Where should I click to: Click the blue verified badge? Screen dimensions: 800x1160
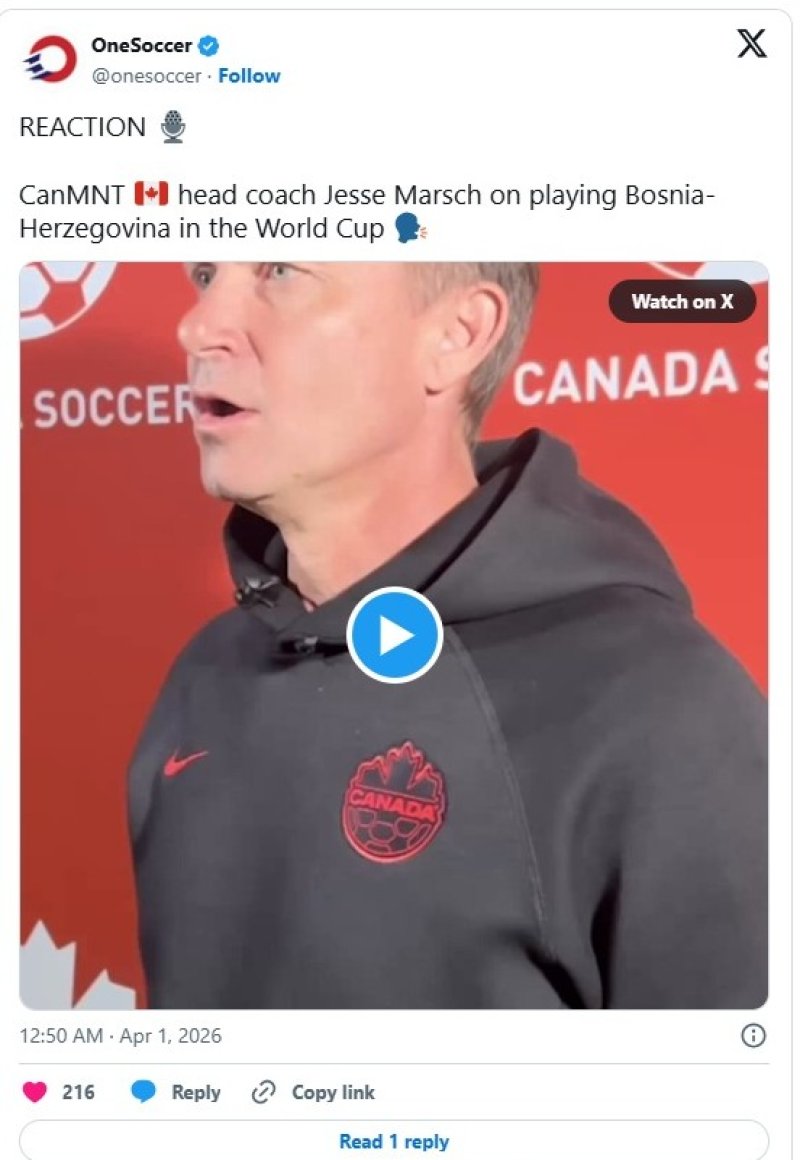tap(209, 46)
